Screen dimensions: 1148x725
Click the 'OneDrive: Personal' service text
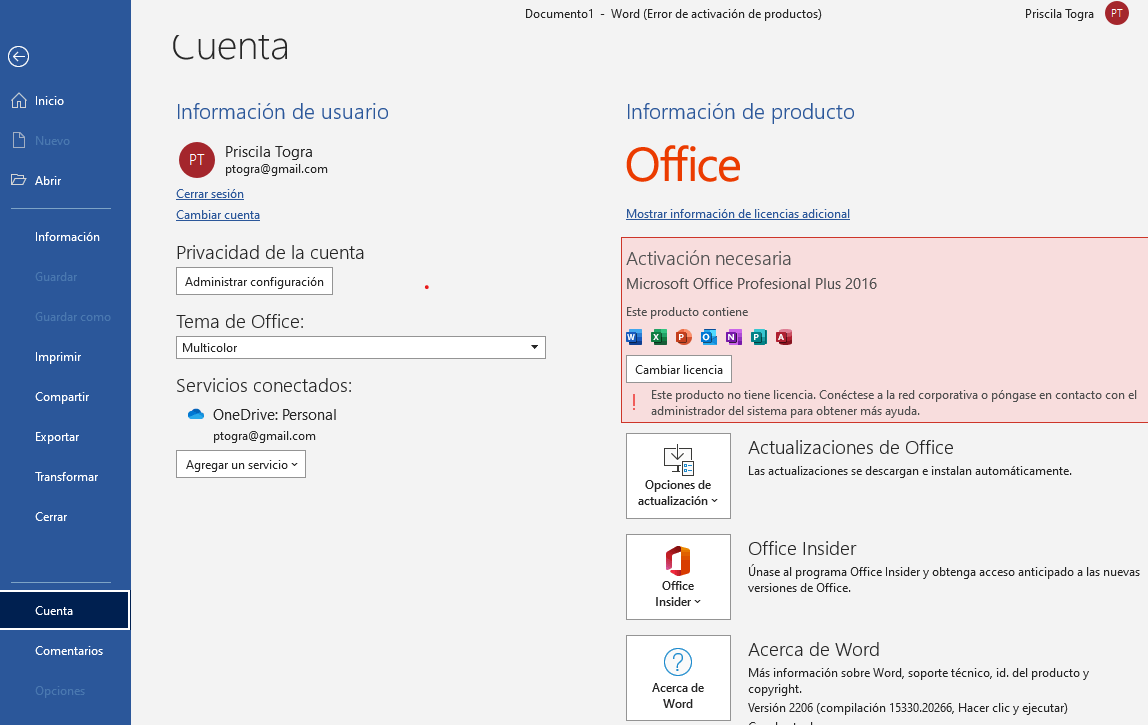[275, 414]
